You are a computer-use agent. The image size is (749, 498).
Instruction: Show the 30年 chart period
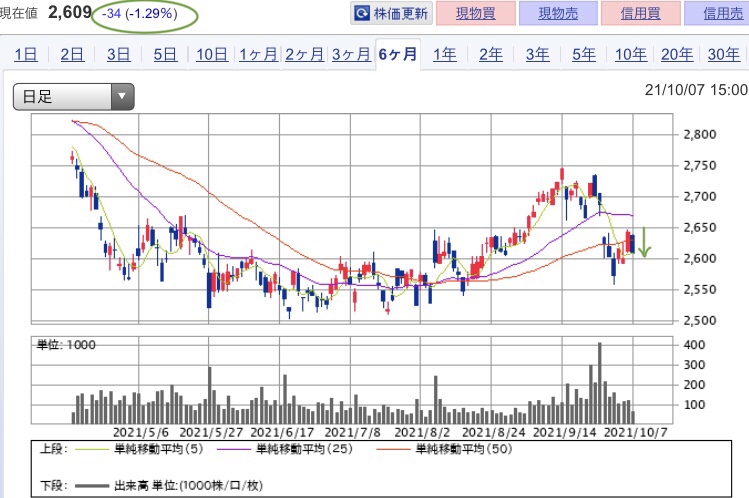pyautogui.click(x=723, y=54)
